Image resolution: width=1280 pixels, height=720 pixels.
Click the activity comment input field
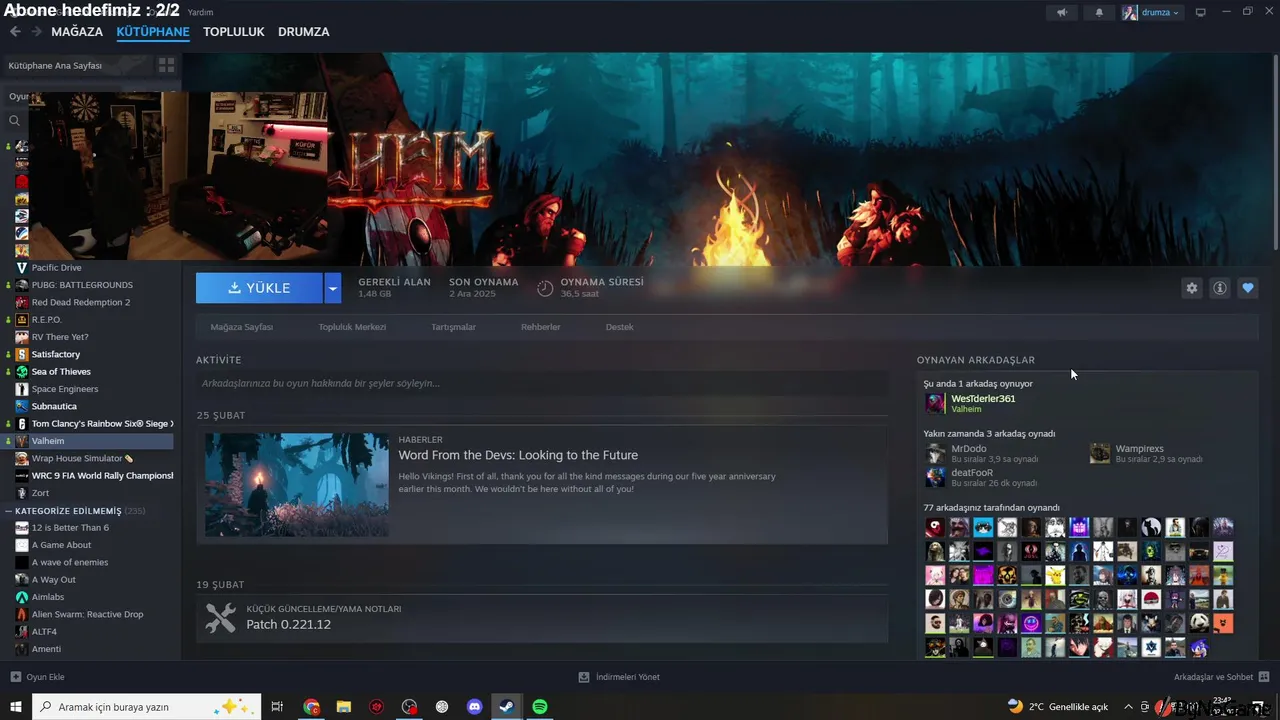tap(542, 383)
